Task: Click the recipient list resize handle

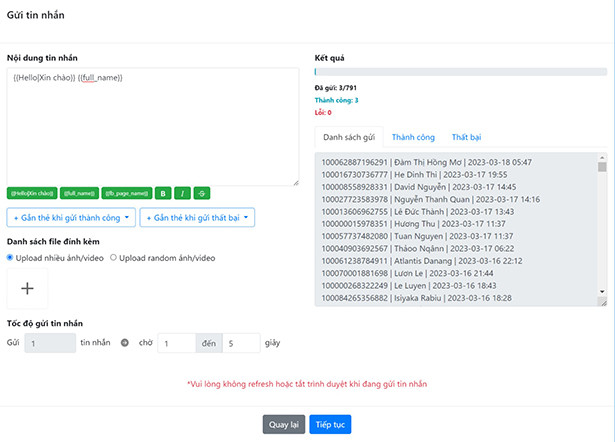Action: (x=603, y=302)
